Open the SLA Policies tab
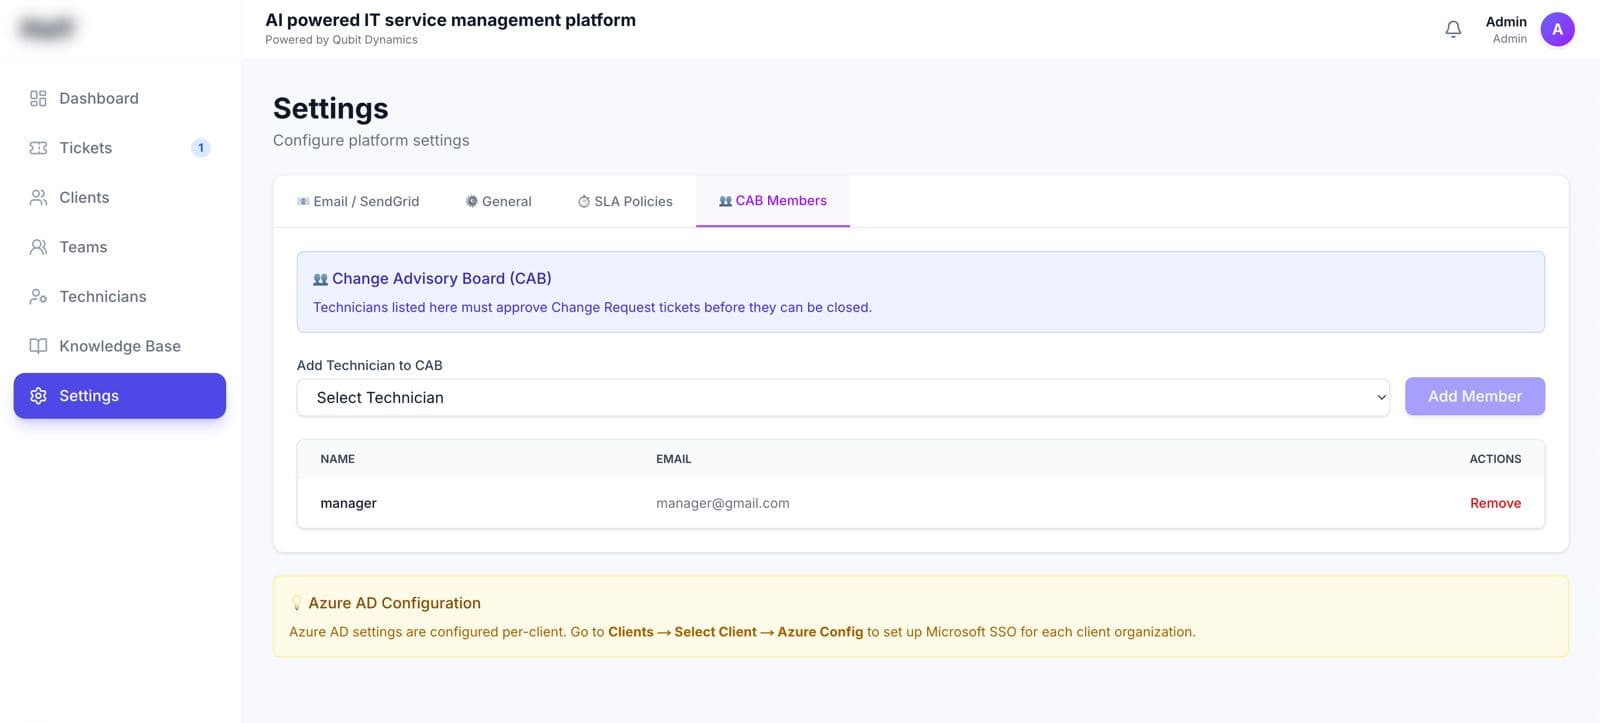This screenshot has height=723, width=1600. click(x=625, y=201)
